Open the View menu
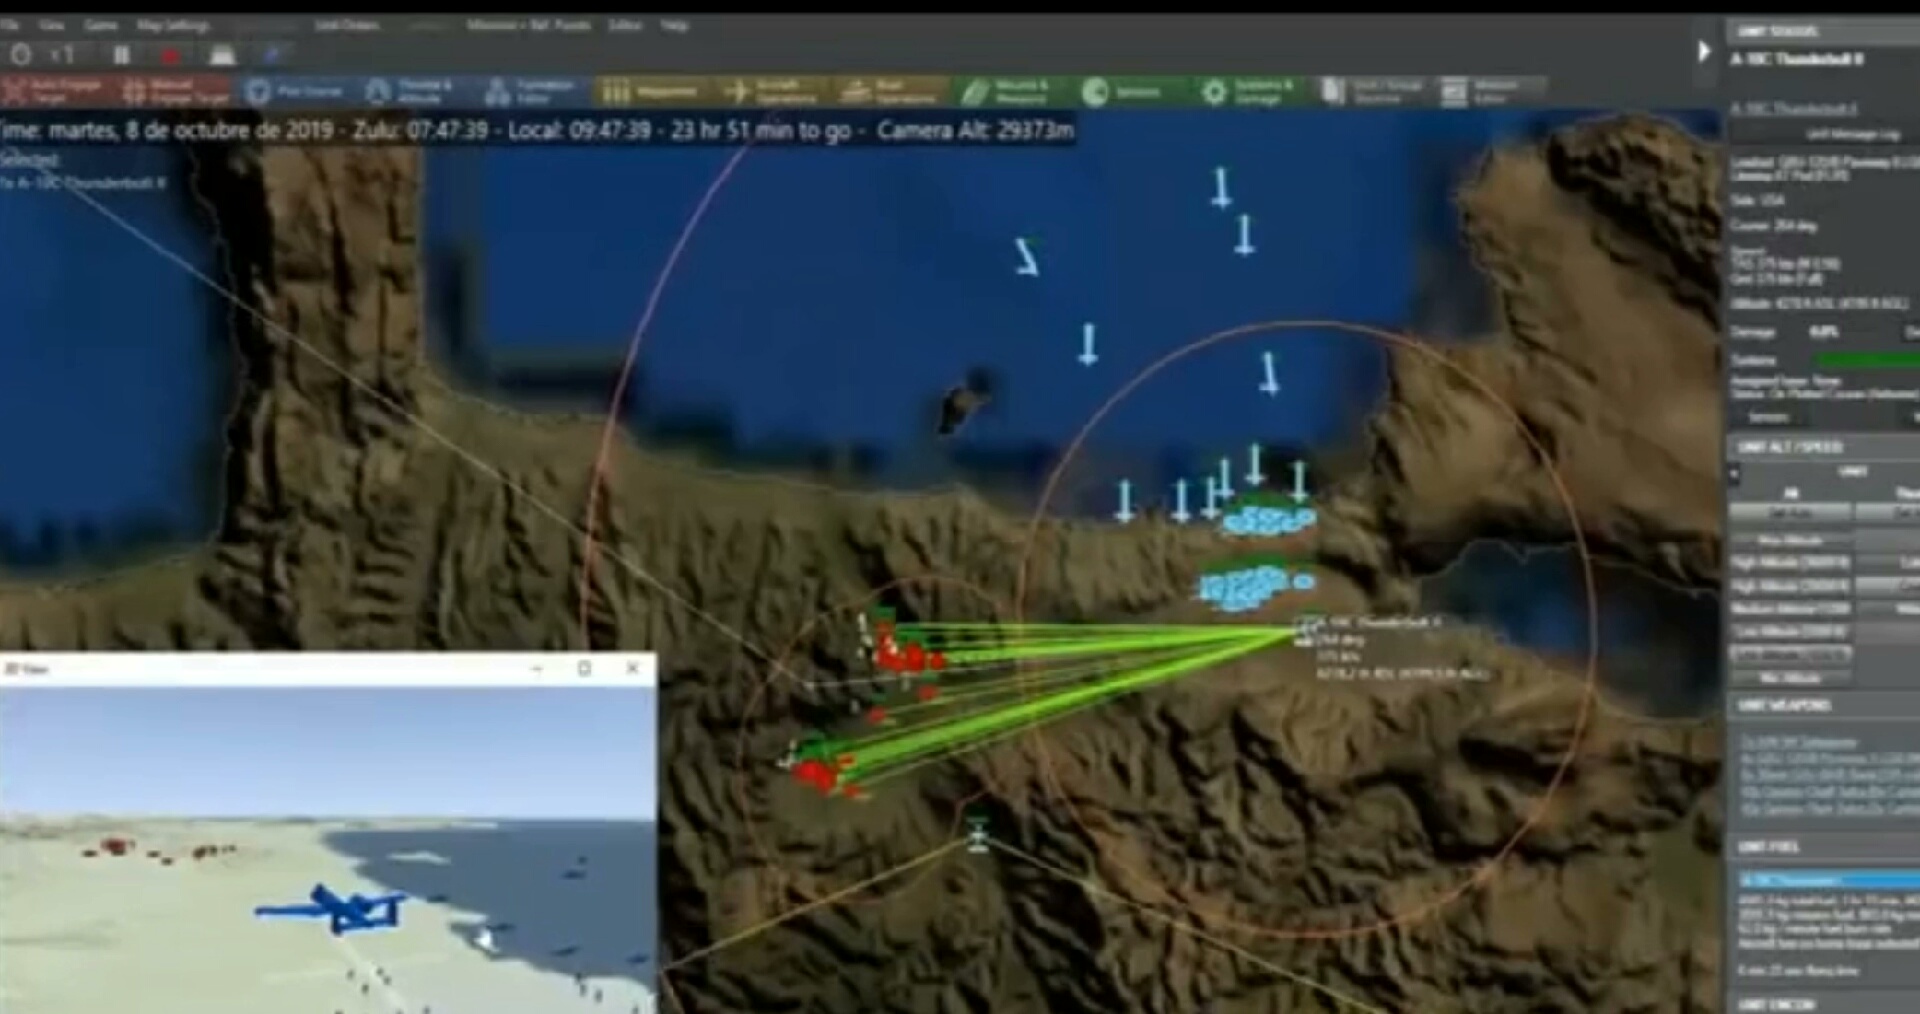Screen dimensions: 1920x1014 click(51, 25)
